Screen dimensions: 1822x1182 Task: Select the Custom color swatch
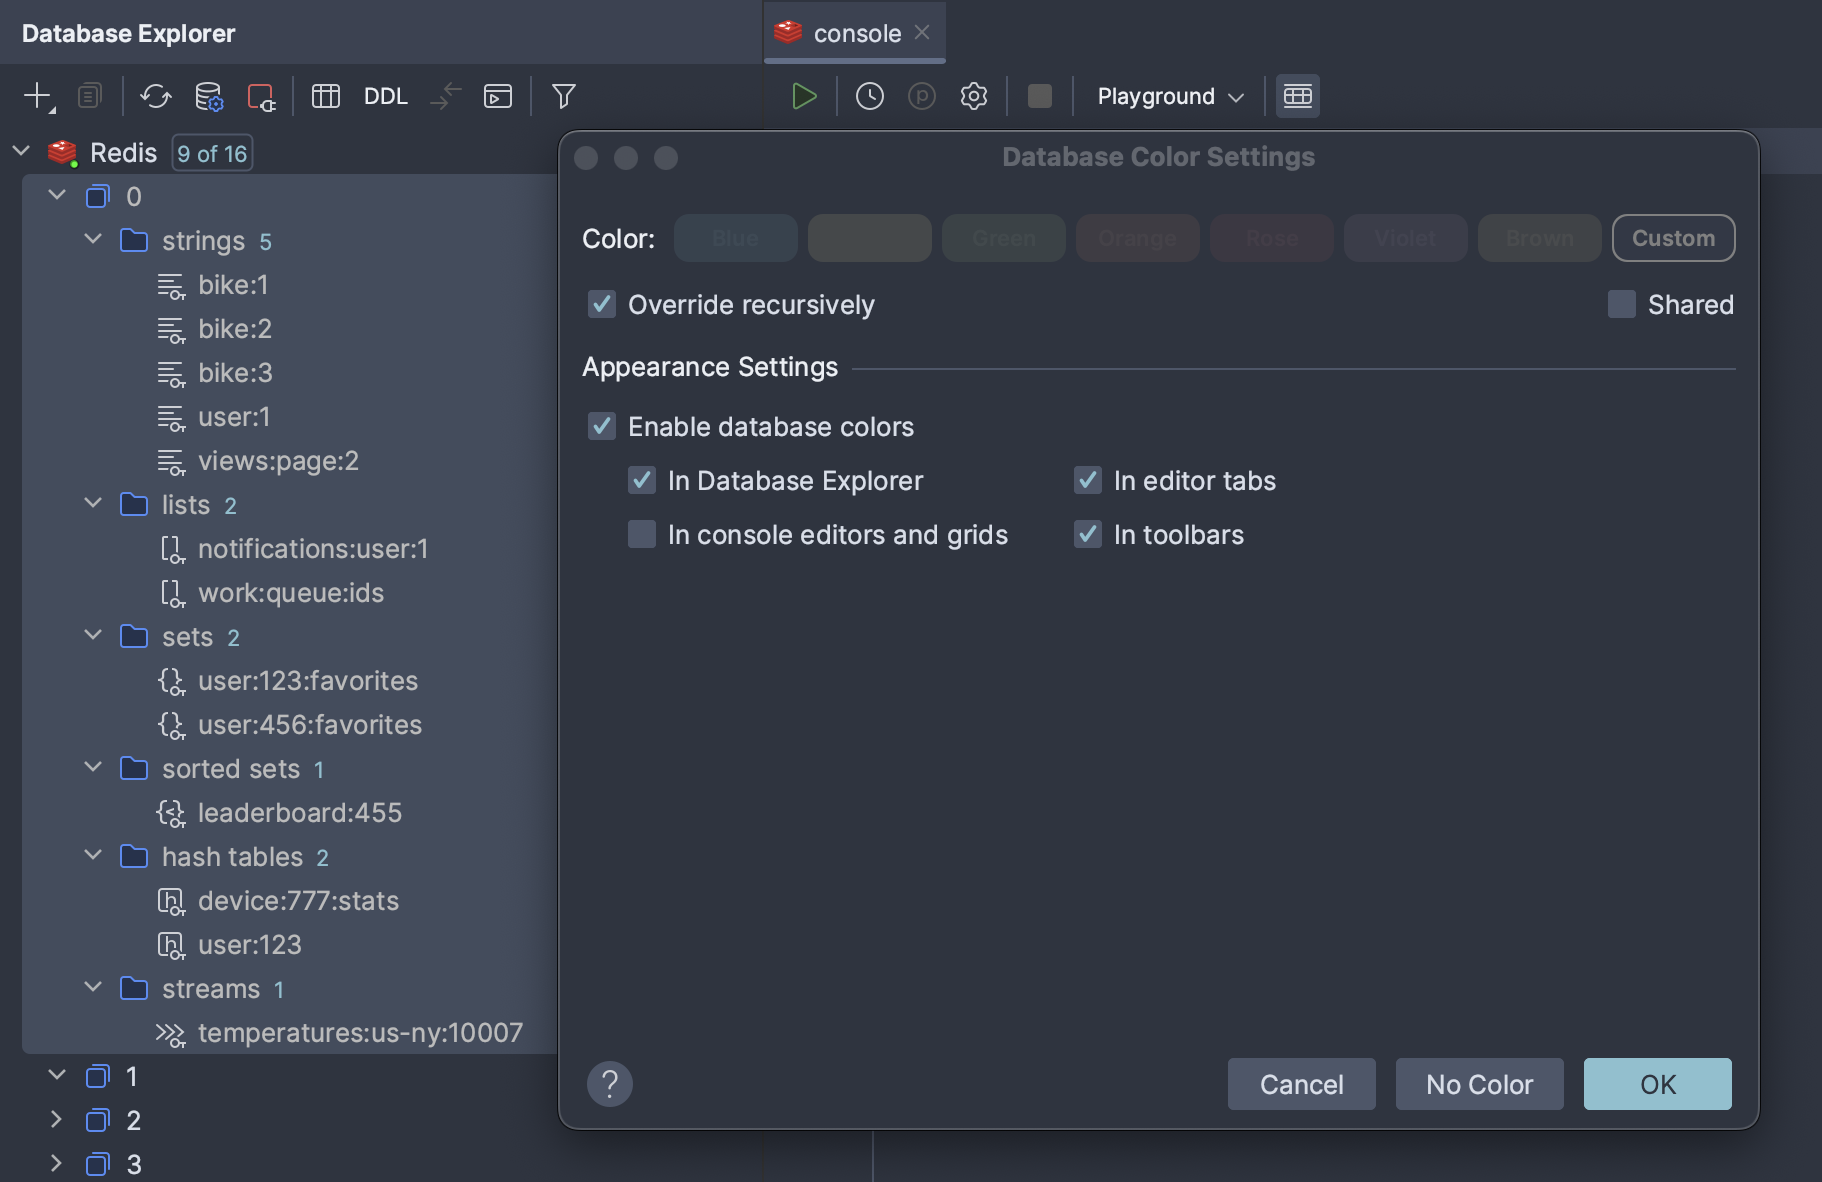click(x=1673, y=238)
